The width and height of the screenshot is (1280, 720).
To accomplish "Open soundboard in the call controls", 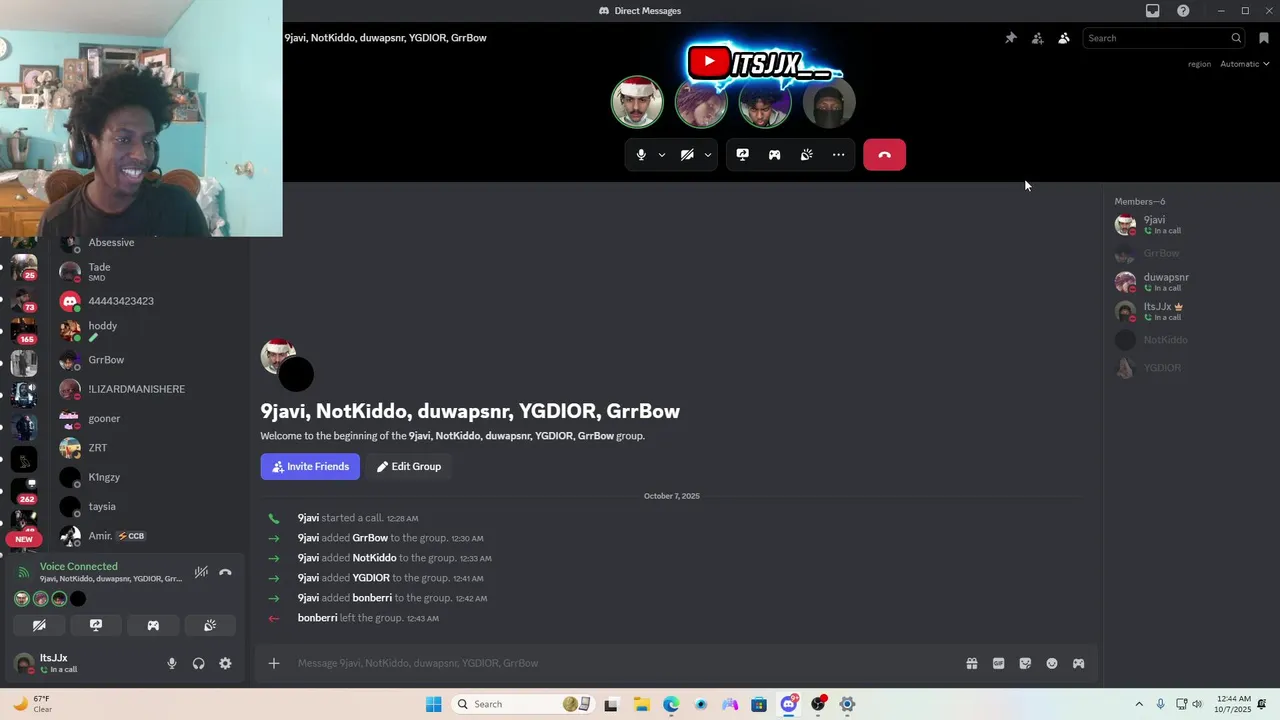I will coord(806,155).
